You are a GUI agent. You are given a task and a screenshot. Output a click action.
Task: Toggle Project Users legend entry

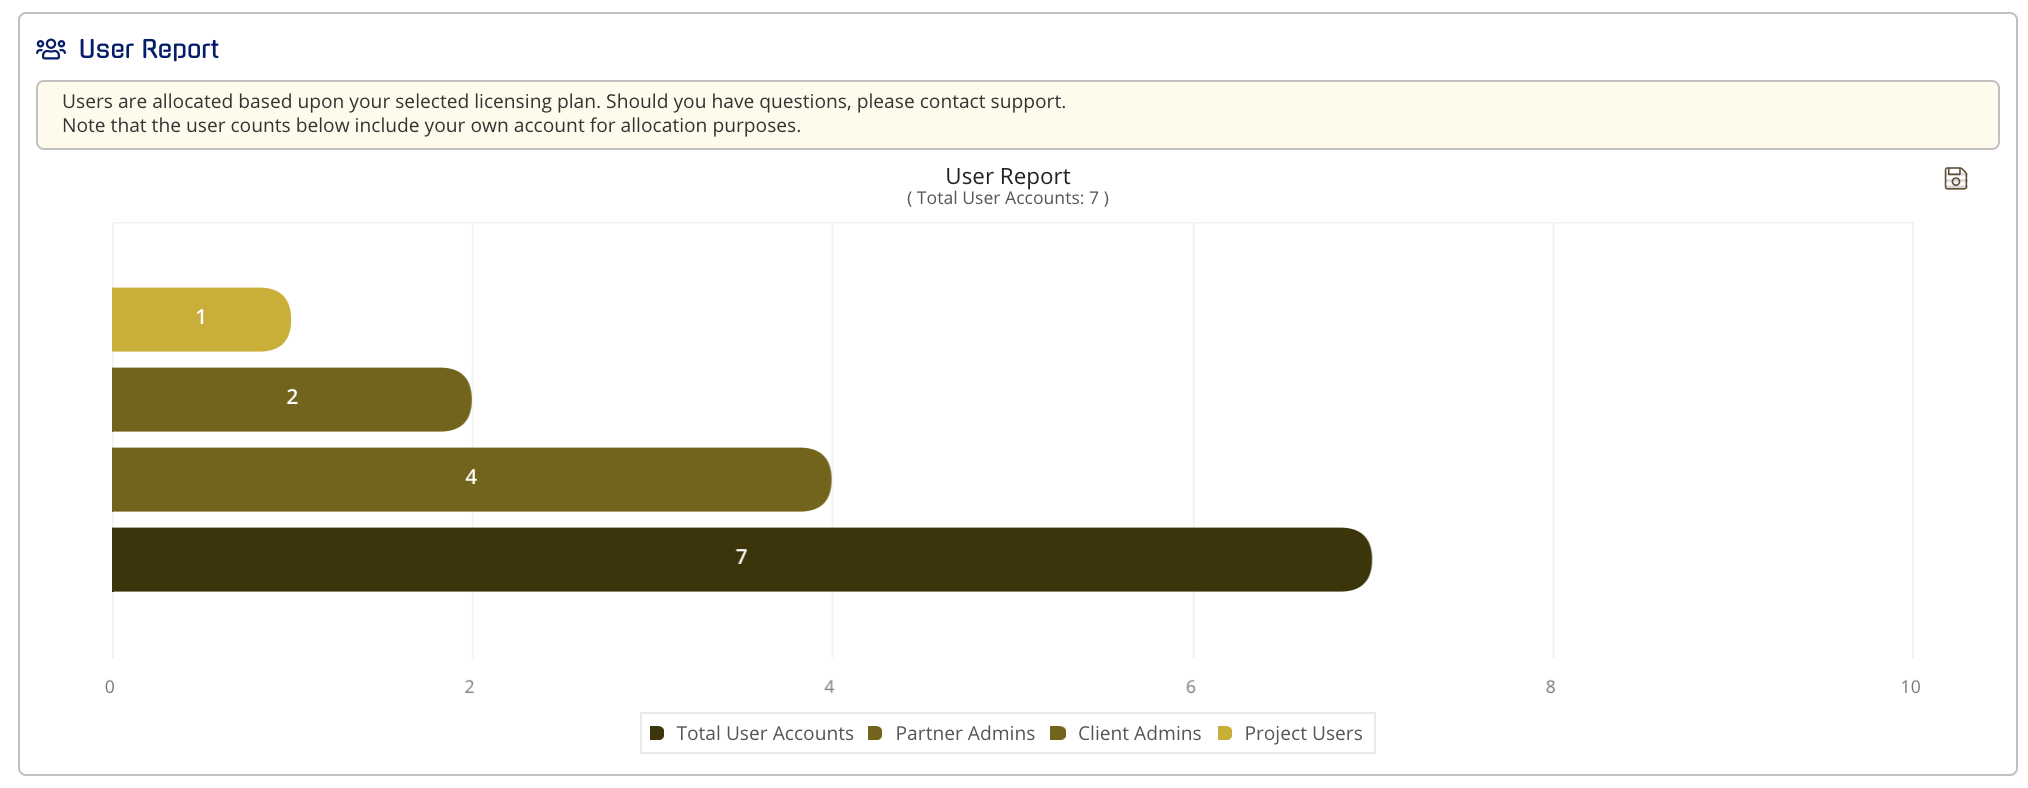click(1290, 733)
